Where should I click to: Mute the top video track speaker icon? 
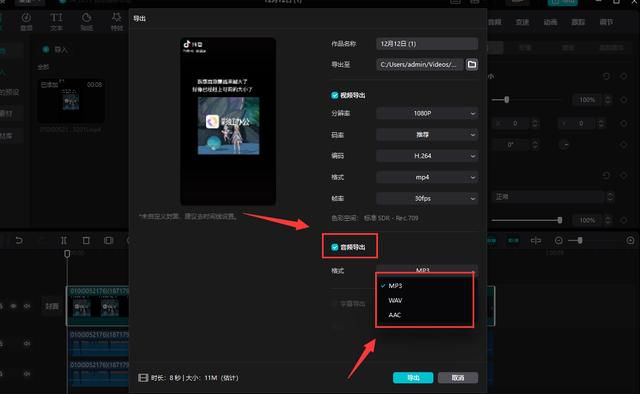[x=27, y=306]
